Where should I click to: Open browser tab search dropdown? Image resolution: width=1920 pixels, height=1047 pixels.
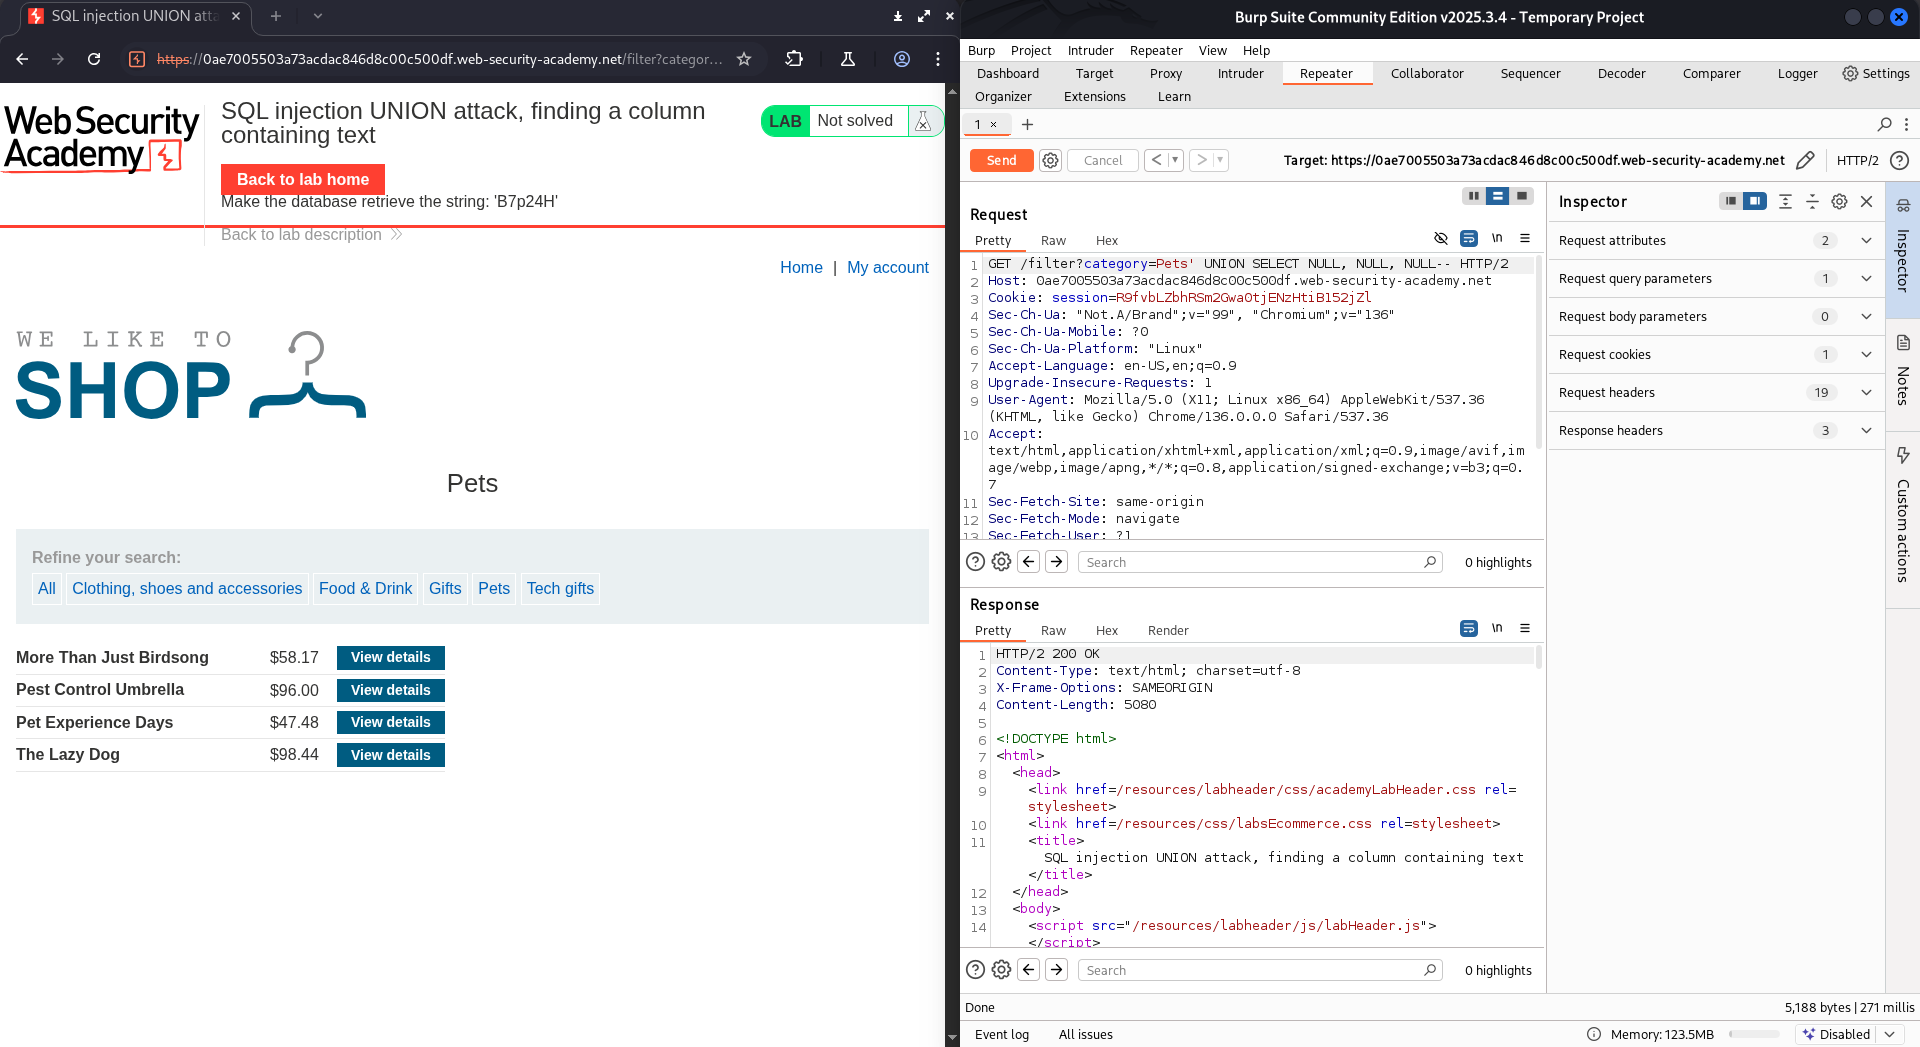point(318,16)
